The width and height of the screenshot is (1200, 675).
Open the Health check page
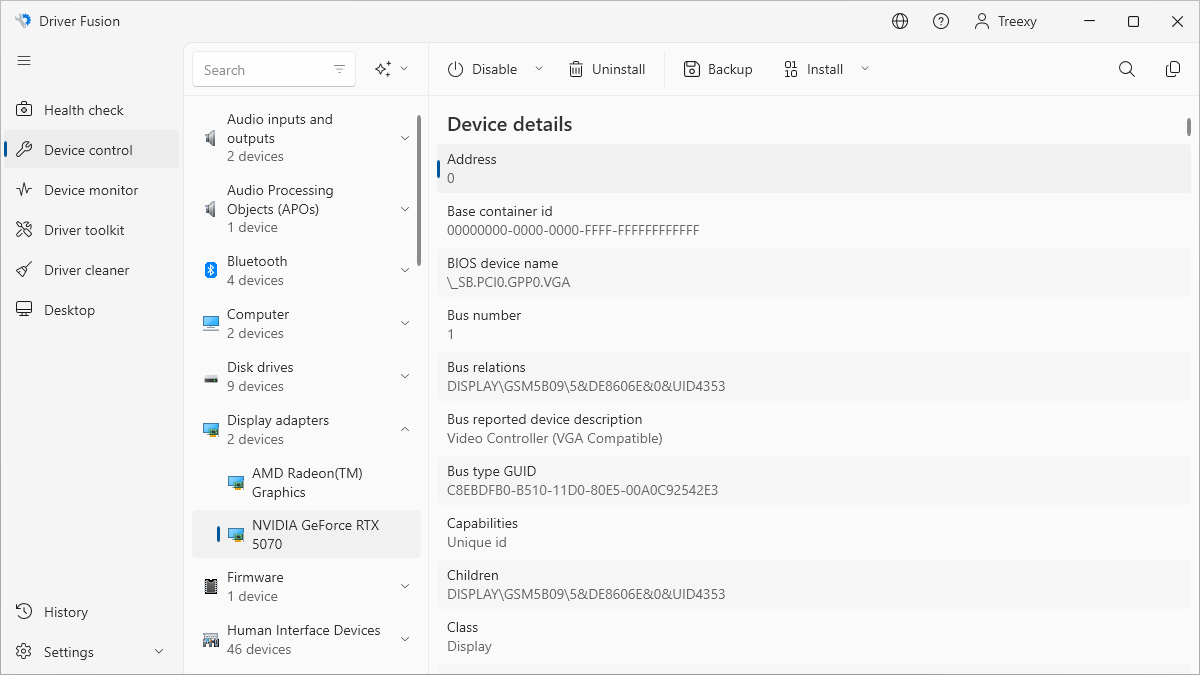click(x=84, y=110)
